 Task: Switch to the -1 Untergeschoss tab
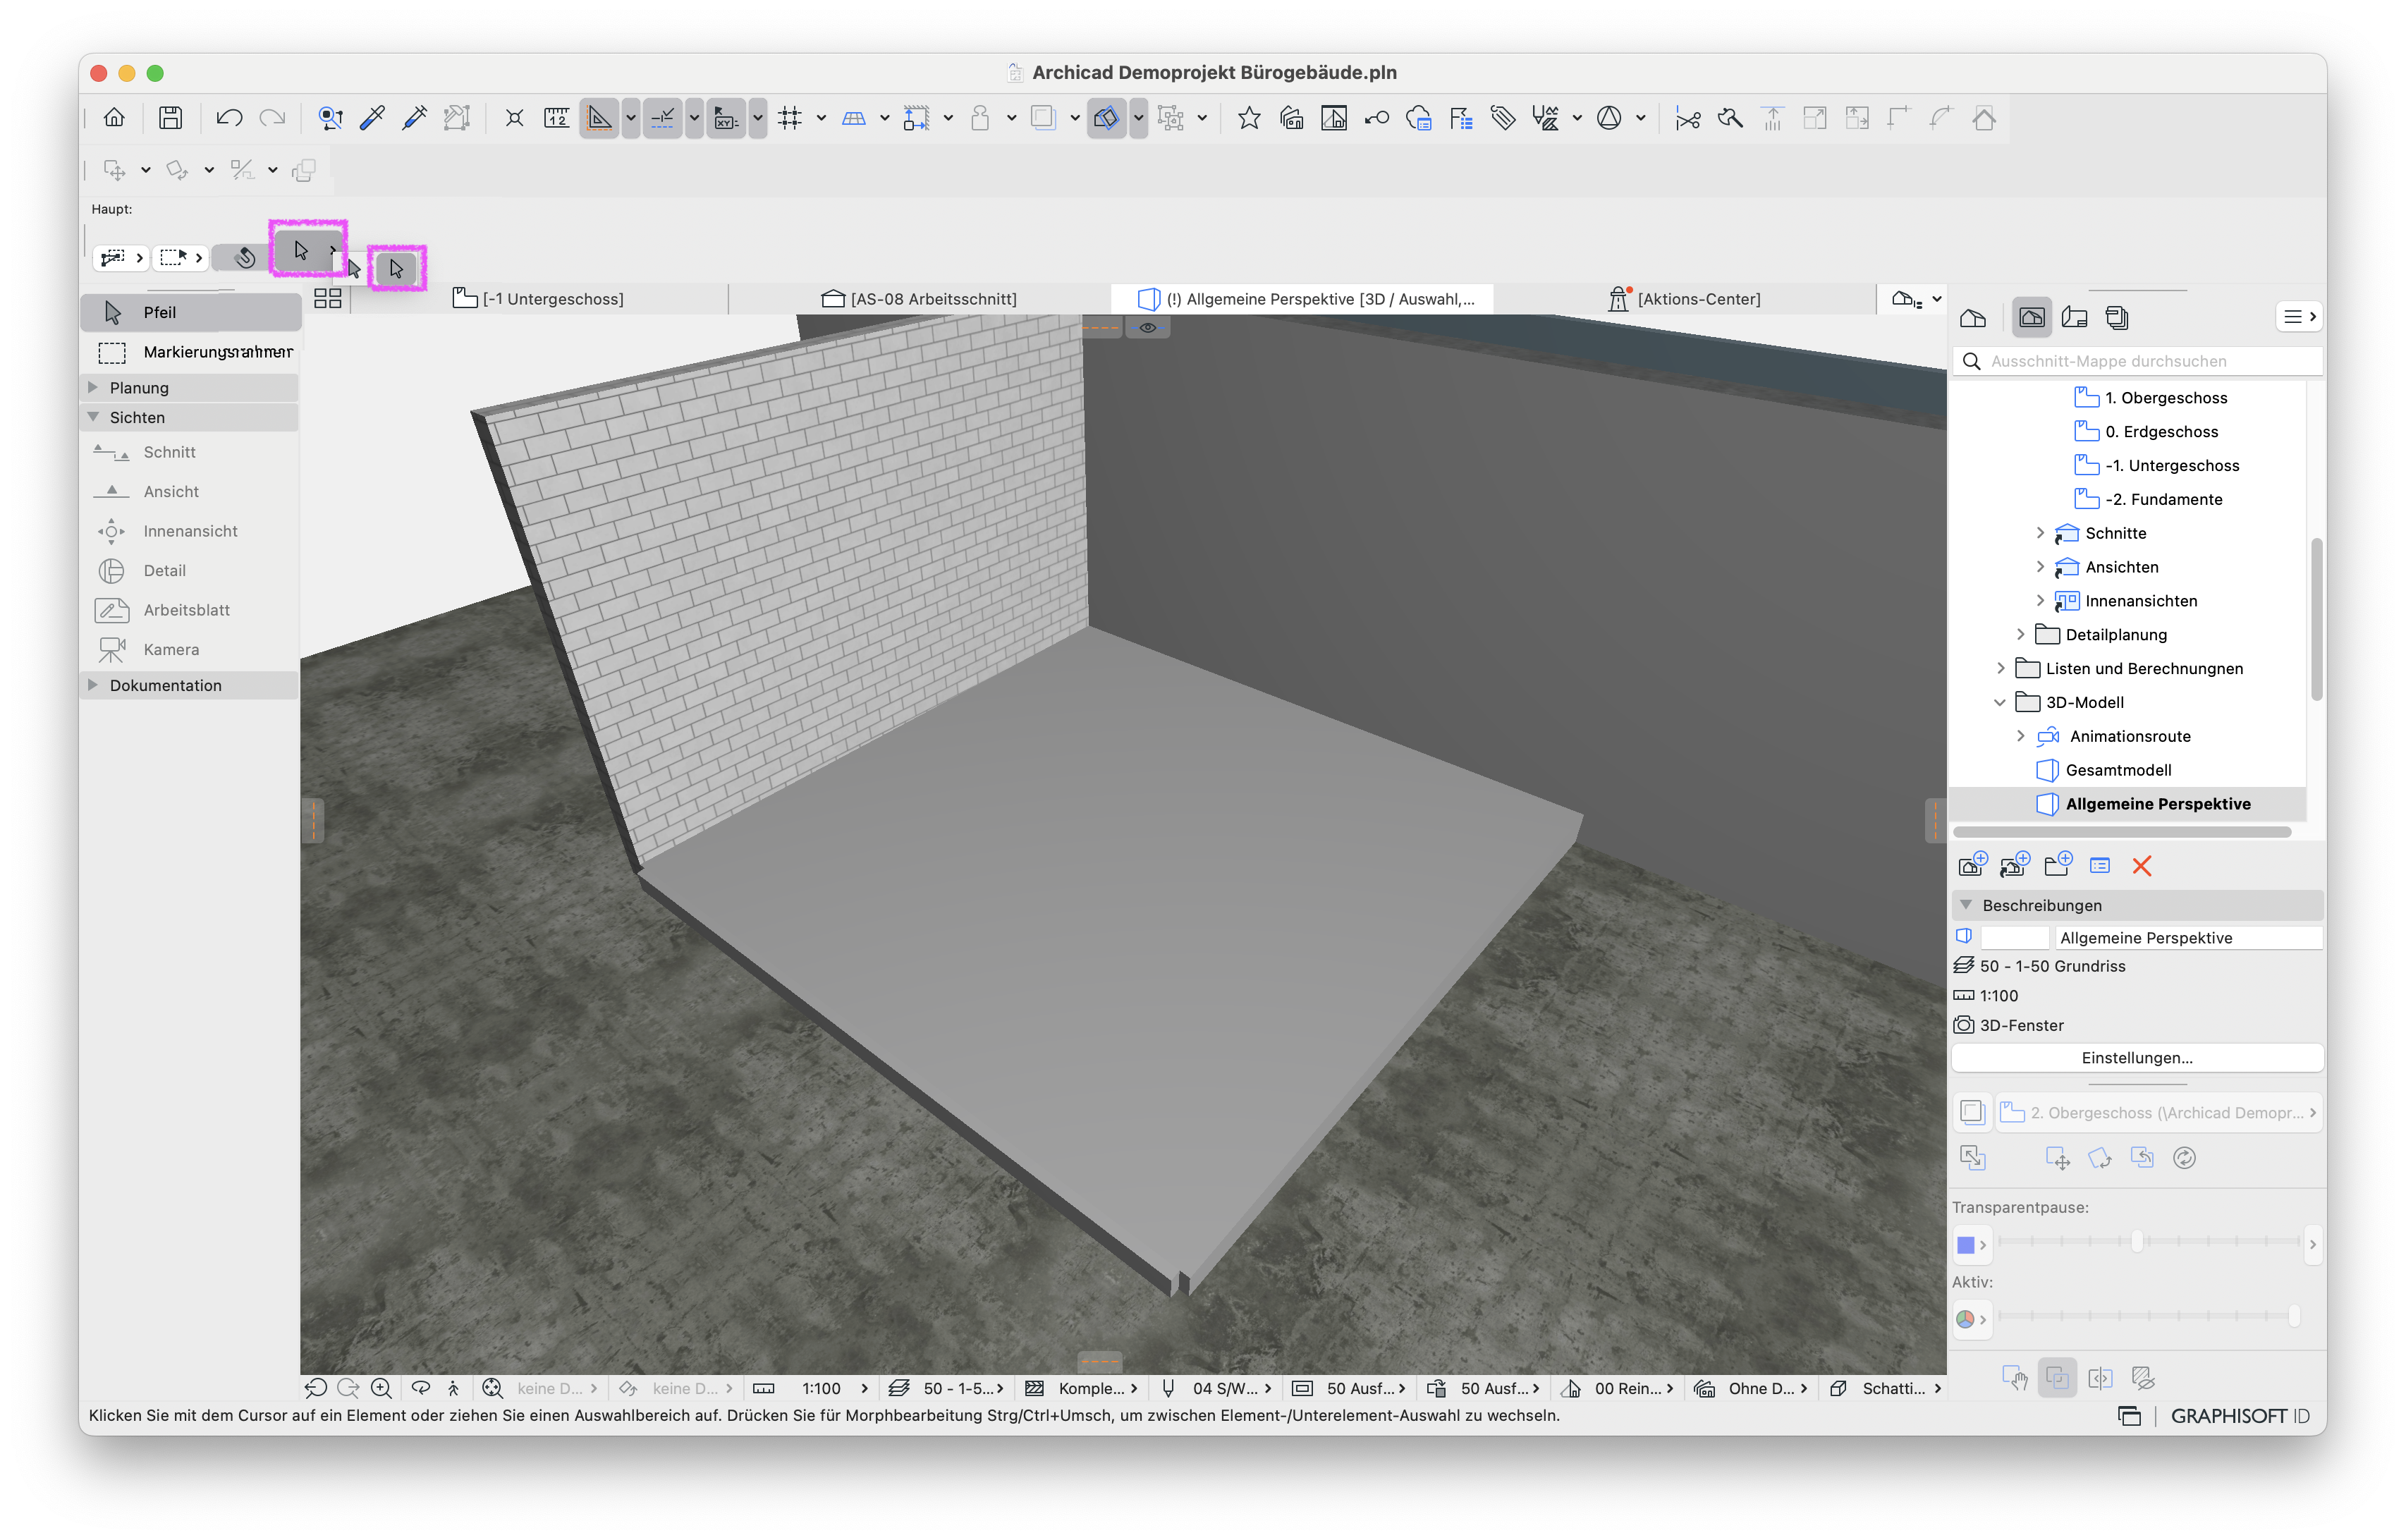[x=538, y=298]
